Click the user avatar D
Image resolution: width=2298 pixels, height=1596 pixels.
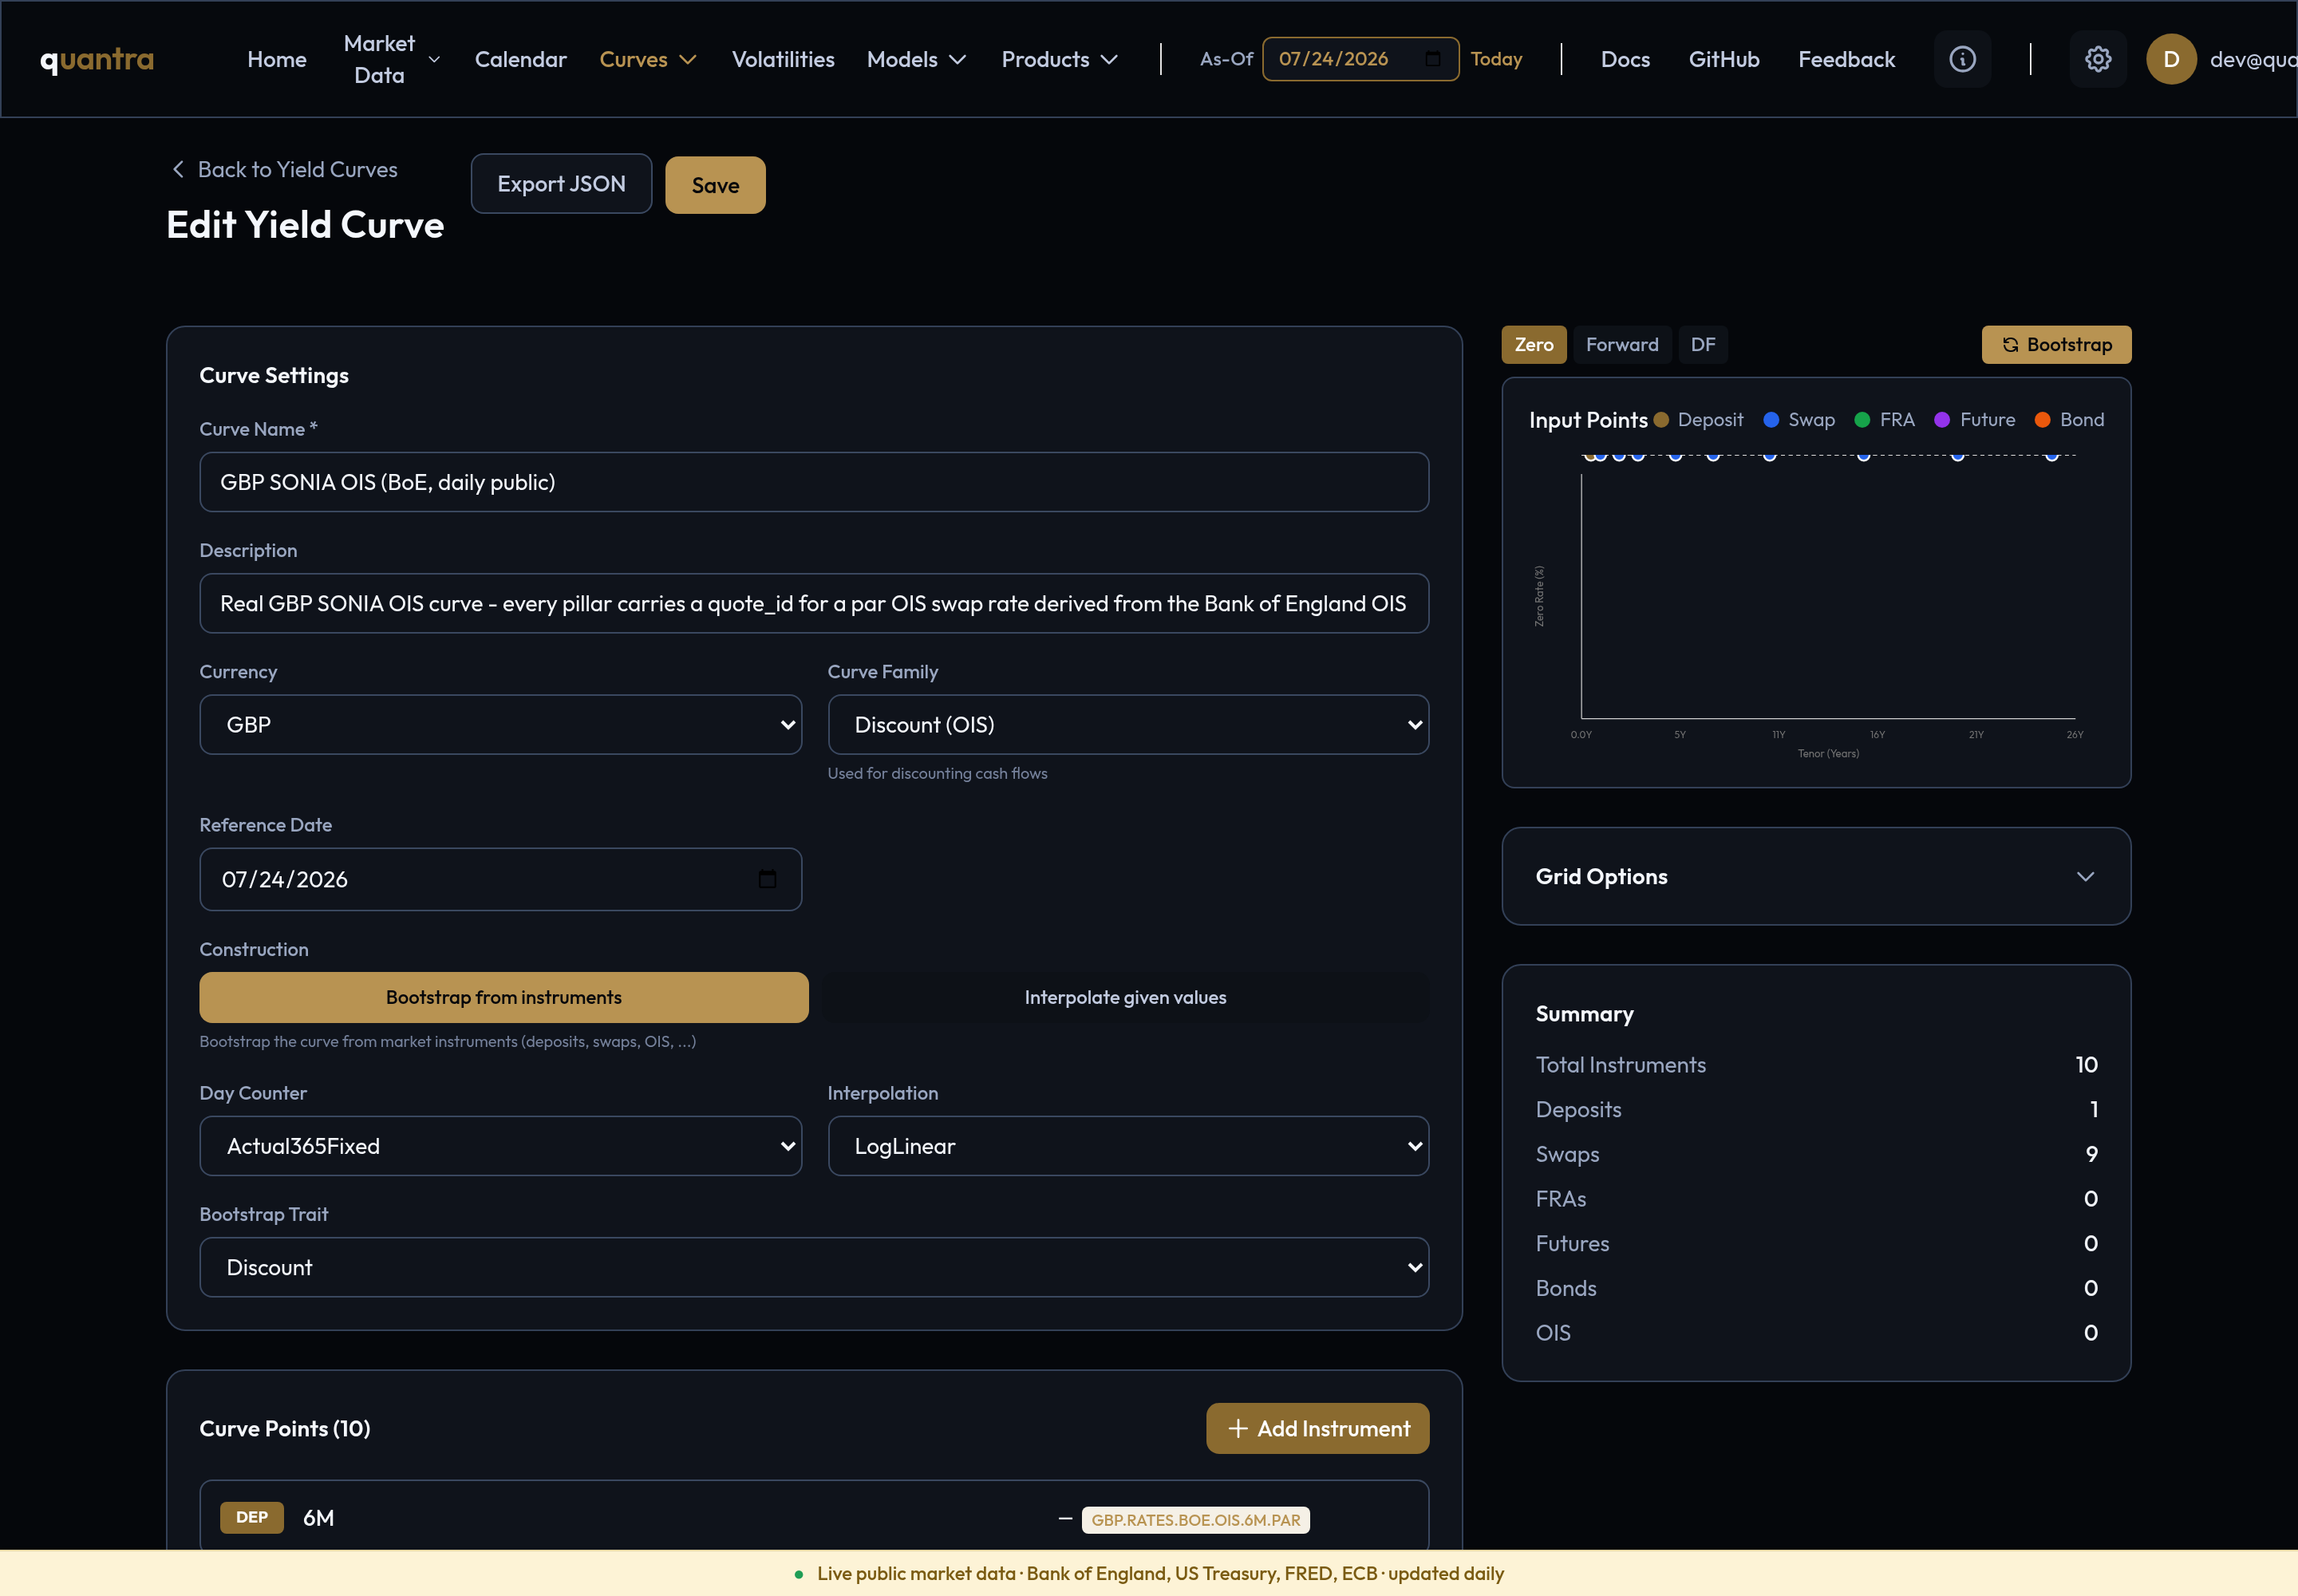2171,59
